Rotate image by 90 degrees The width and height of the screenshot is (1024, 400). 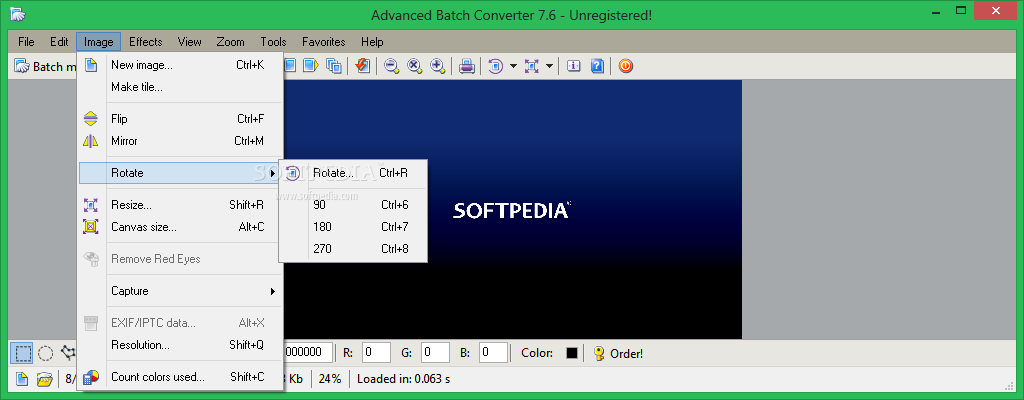(x=353, y=205)
